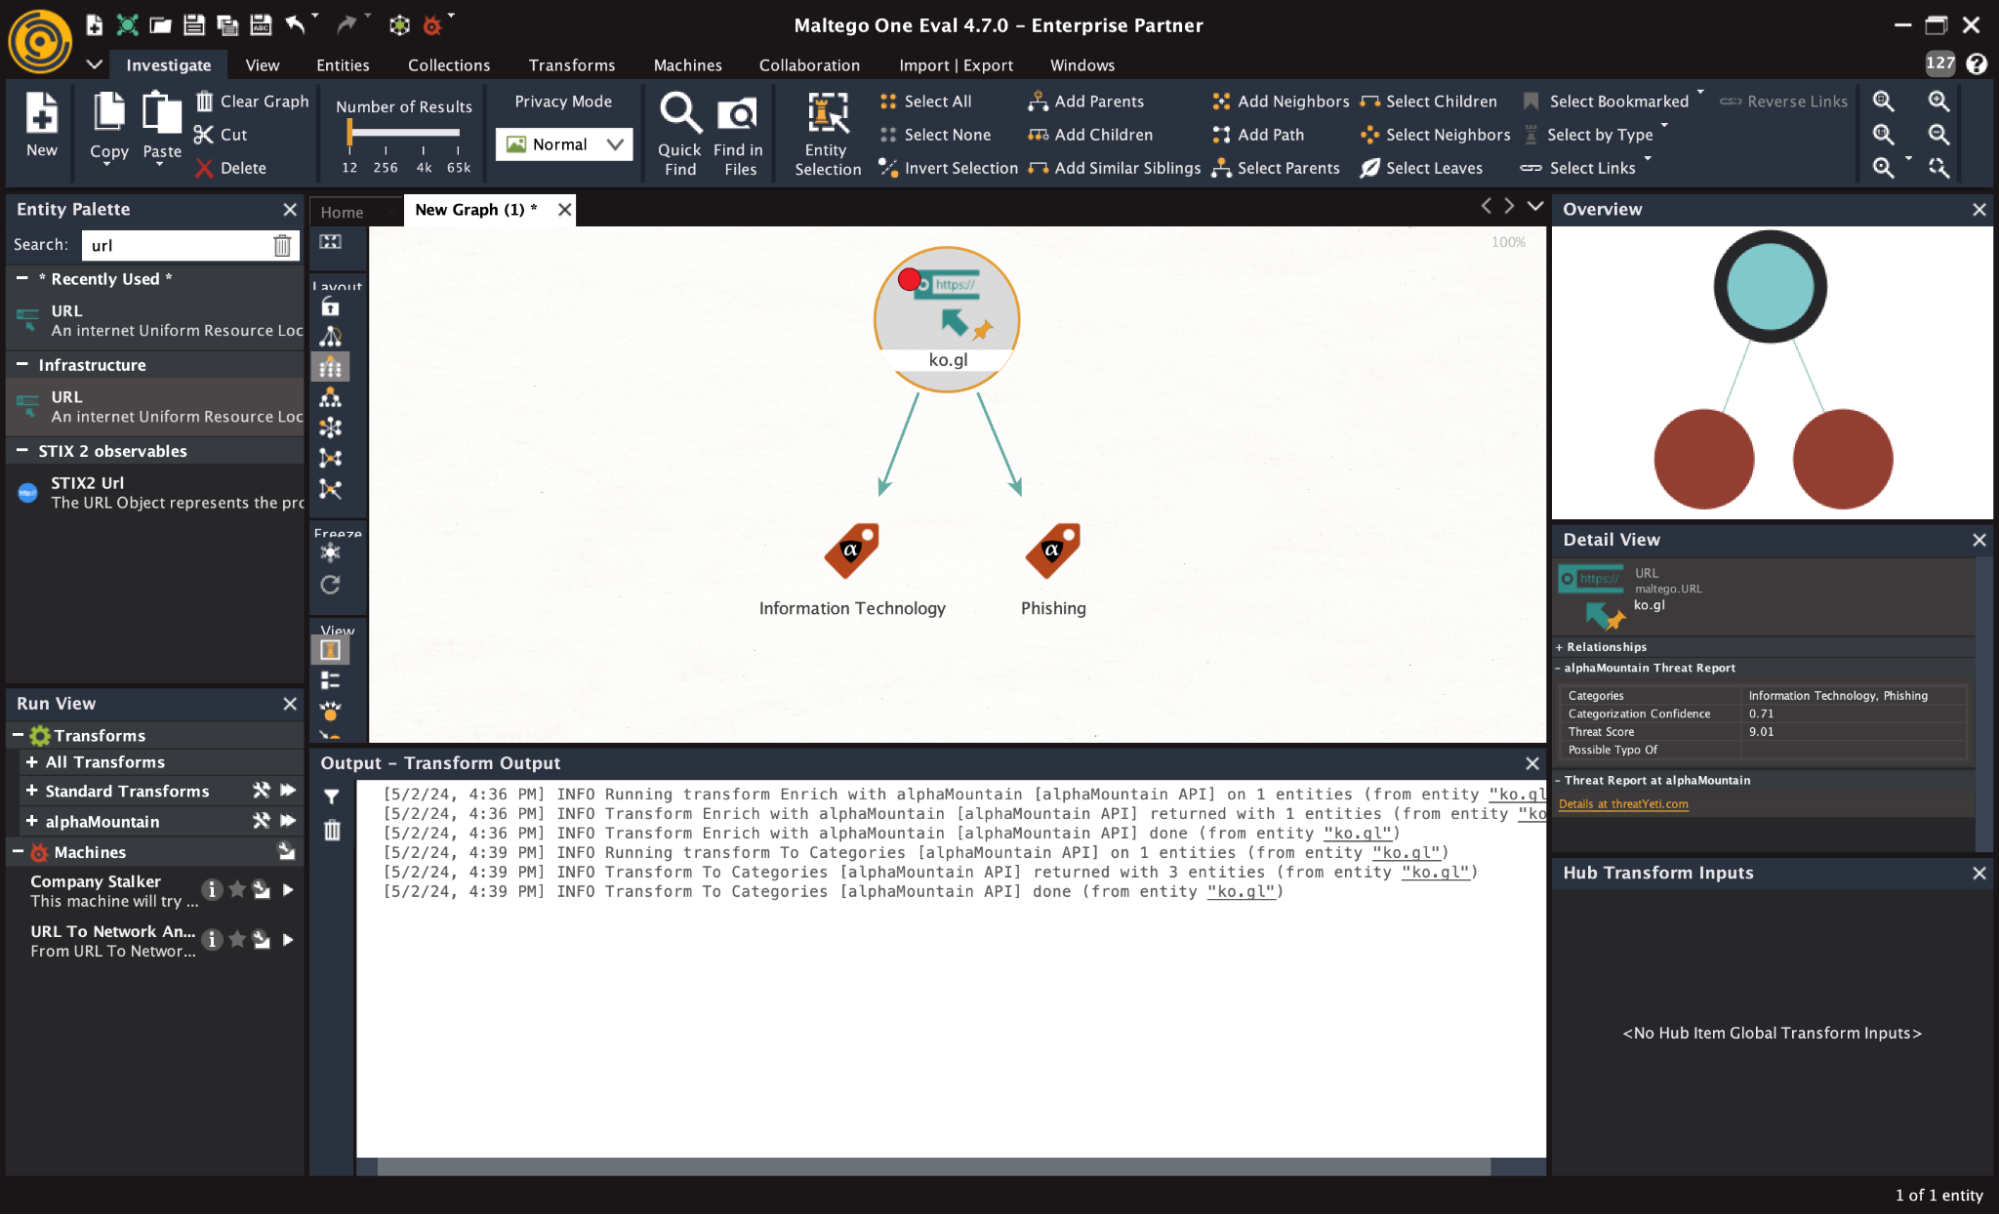The width and height of the screenshot is (1999, 1215).
Task: Adjust the Number of Results slider
Action: tap(350, 132)
